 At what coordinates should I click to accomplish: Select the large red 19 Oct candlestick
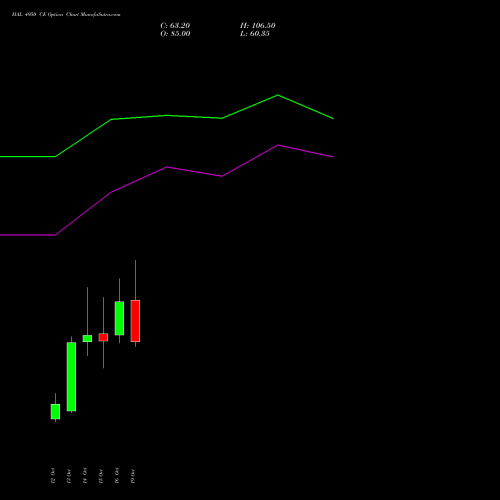[135, 321]
